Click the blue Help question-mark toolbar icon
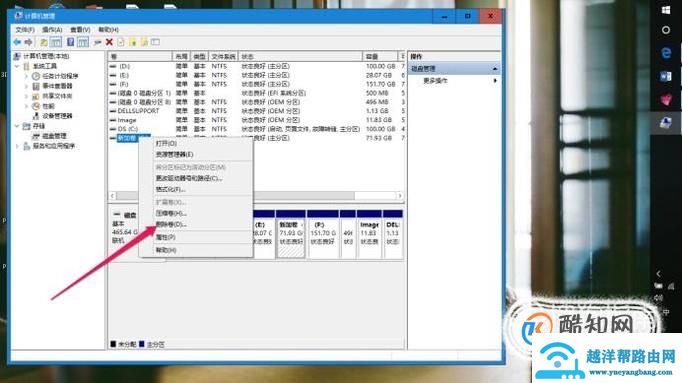Screen dimensions: 682x383 click(70, 42)
